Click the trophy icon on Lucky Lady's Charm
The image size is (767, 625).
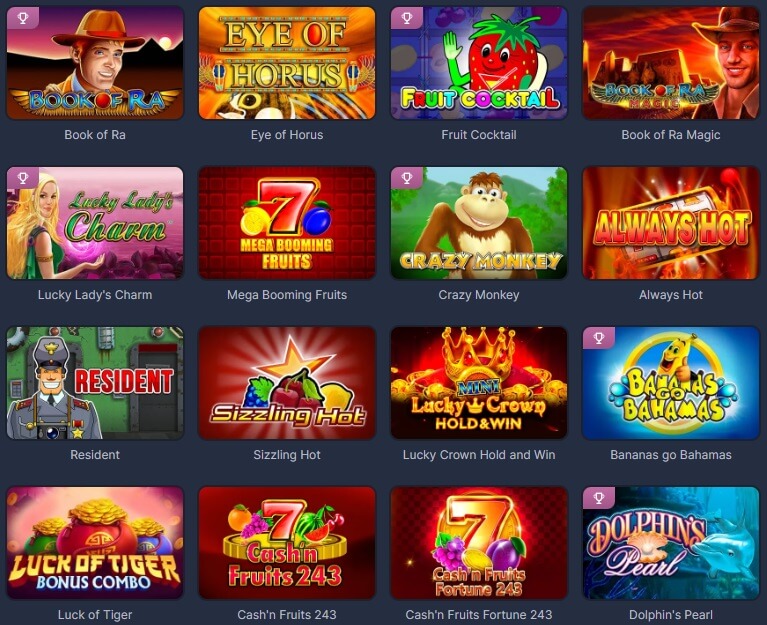pyautogui.click(x=23, y=178)
